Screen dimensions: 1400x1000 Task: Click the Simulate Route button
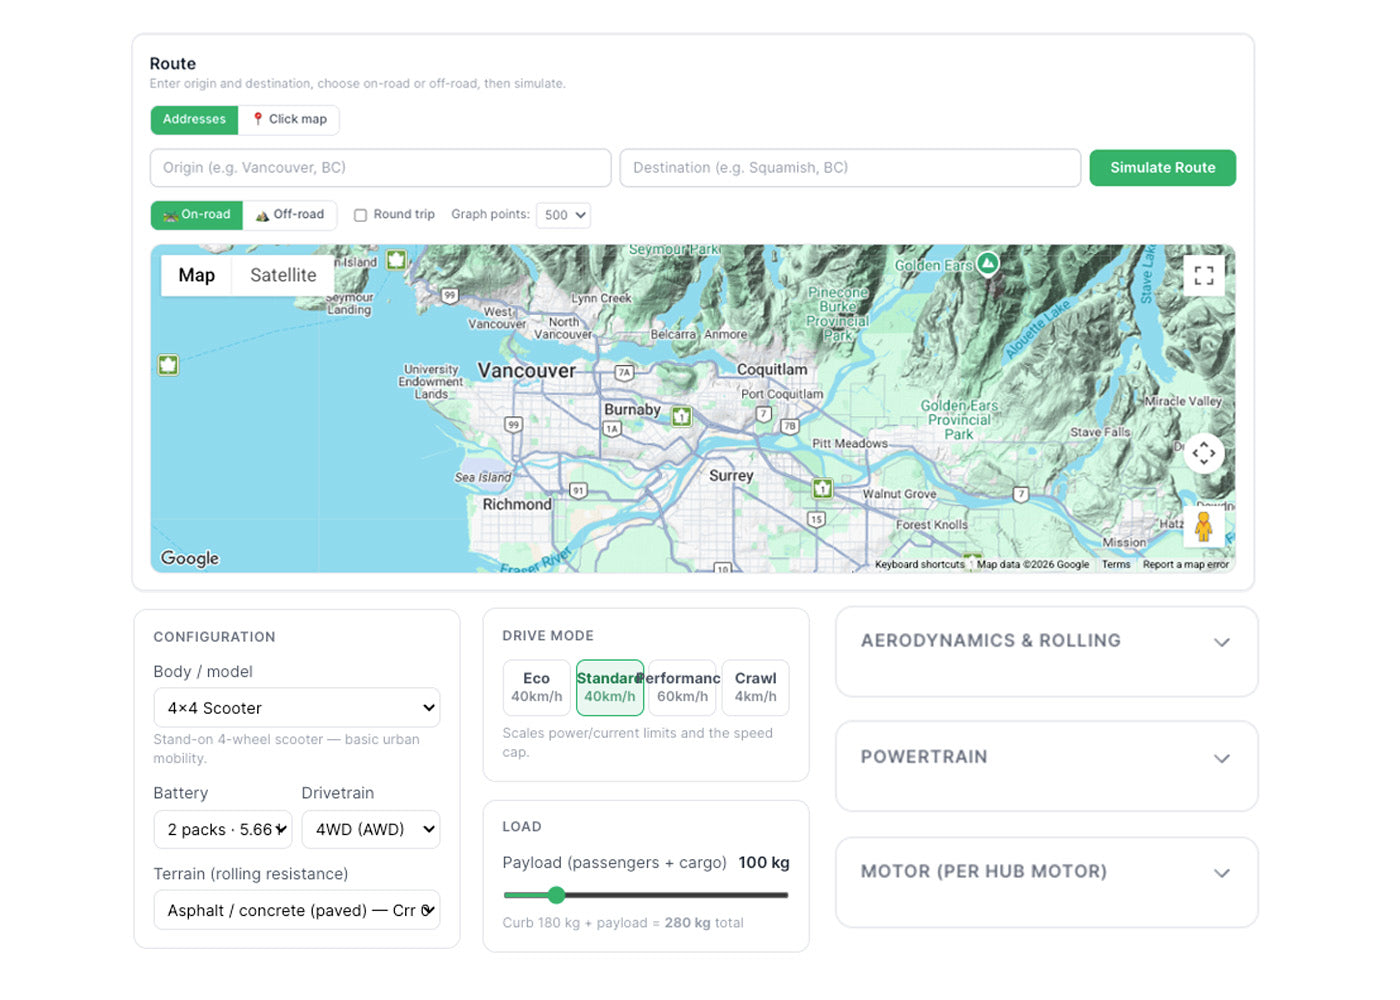coord(1163,168)
